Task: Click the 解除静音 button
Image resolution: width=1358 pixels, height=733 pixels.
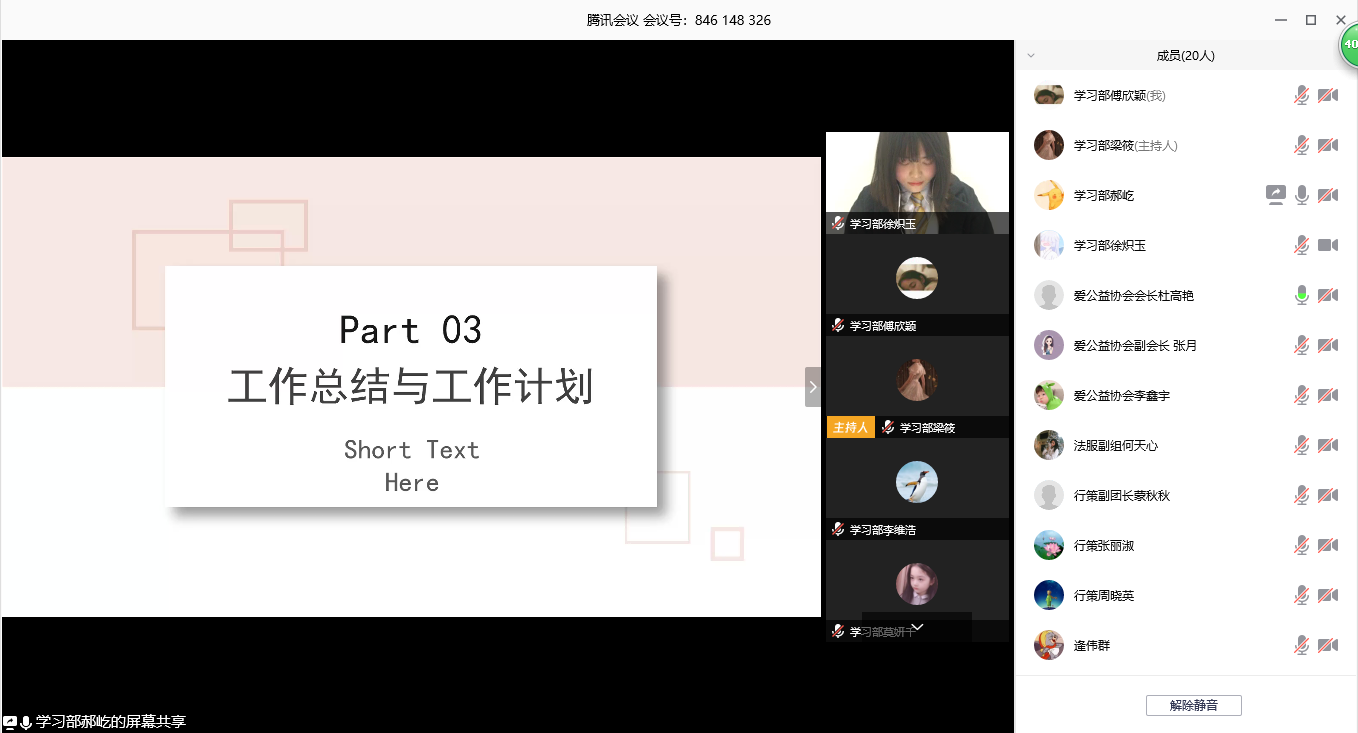Action: (1193, 705)
